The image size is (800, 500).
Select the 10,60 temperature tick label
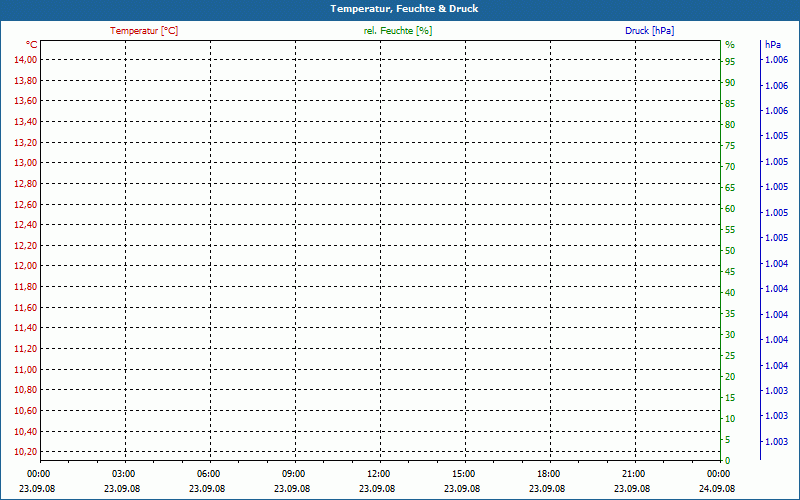(26, 411)
